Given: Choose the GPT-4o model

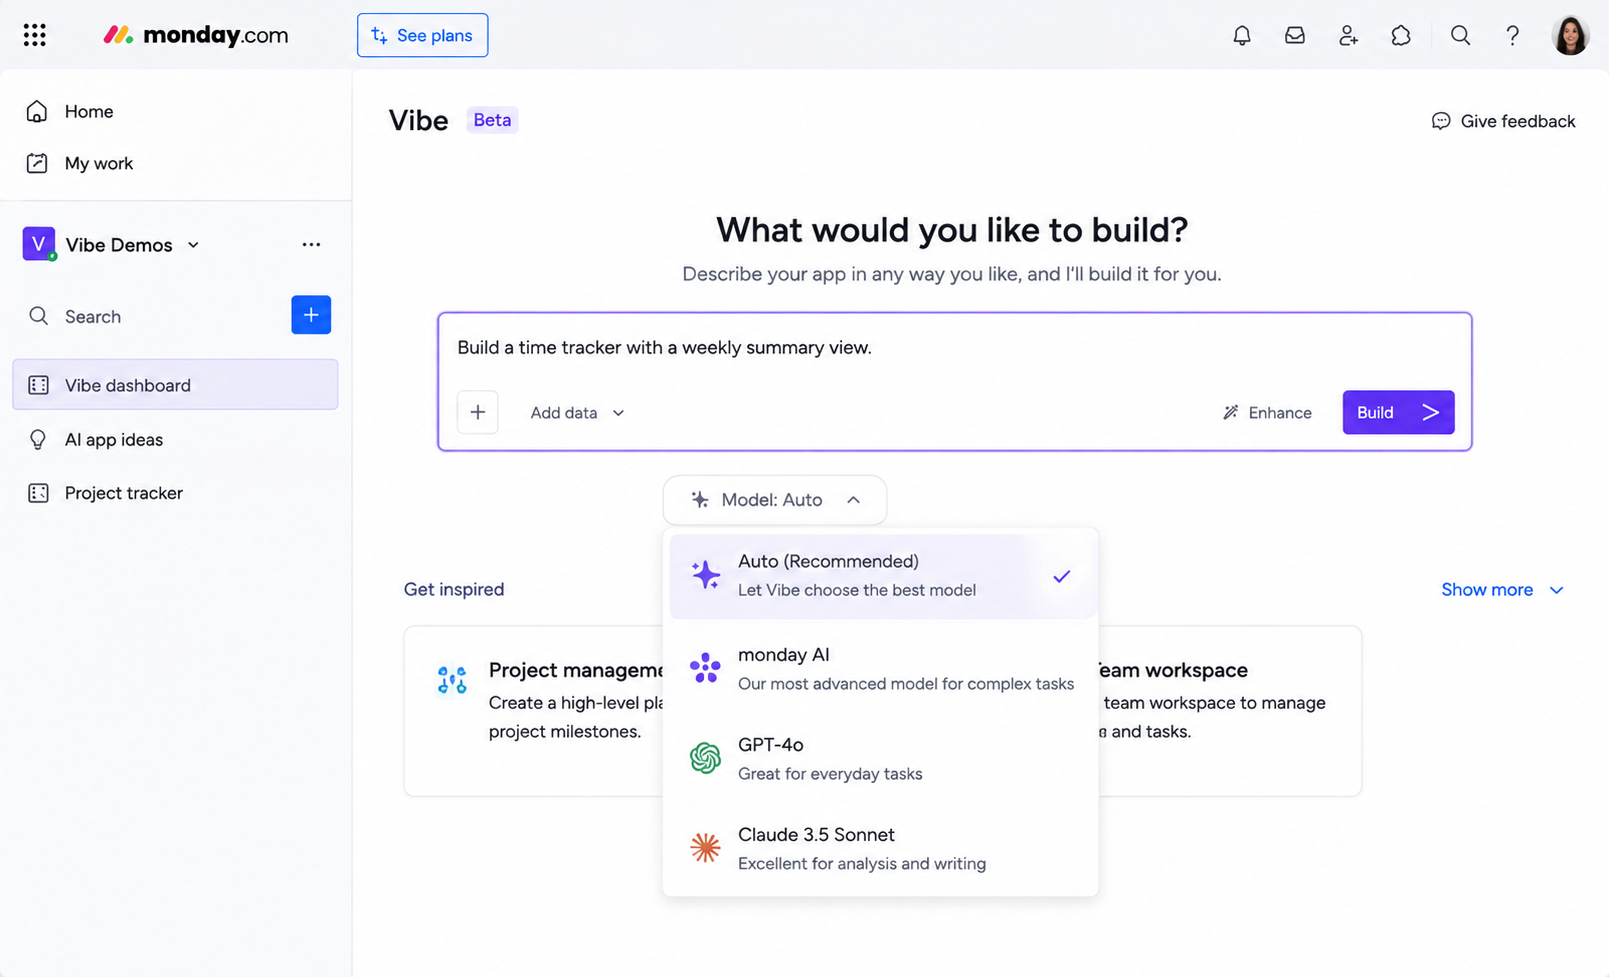Looking at the screenshot, I should coord(882,758).
